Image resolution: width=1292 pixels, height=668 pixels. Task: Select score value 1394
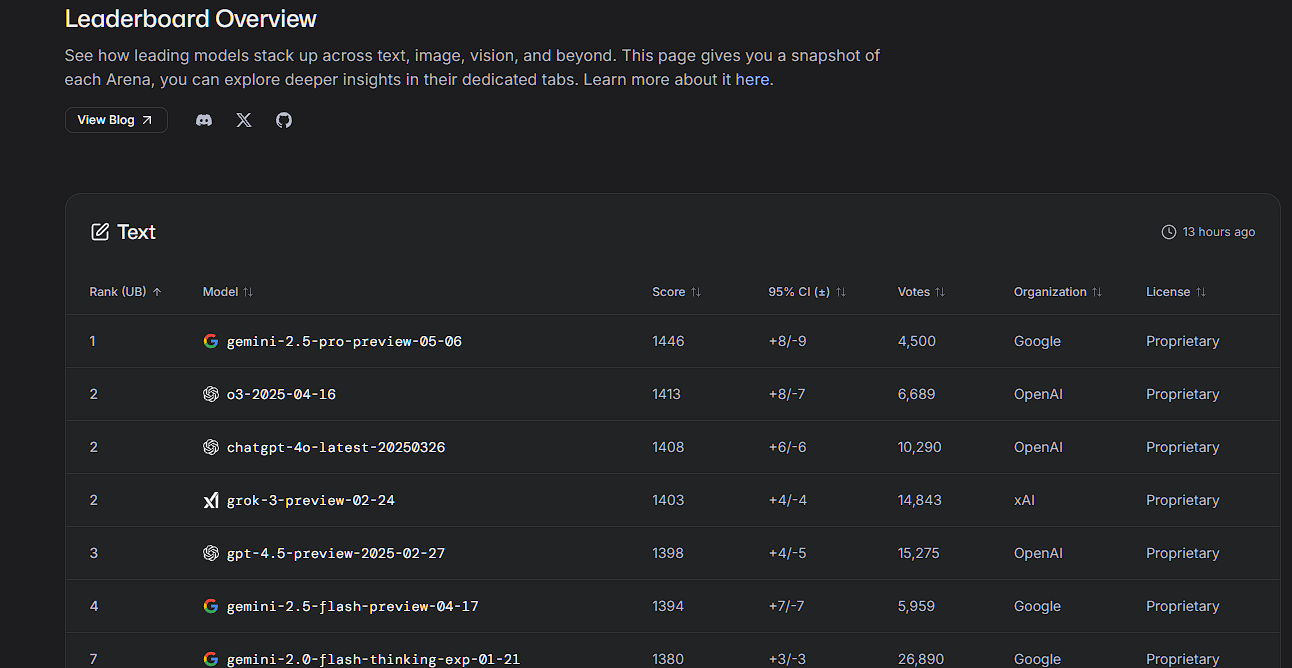pyautogui.click(x=668, y=606)
